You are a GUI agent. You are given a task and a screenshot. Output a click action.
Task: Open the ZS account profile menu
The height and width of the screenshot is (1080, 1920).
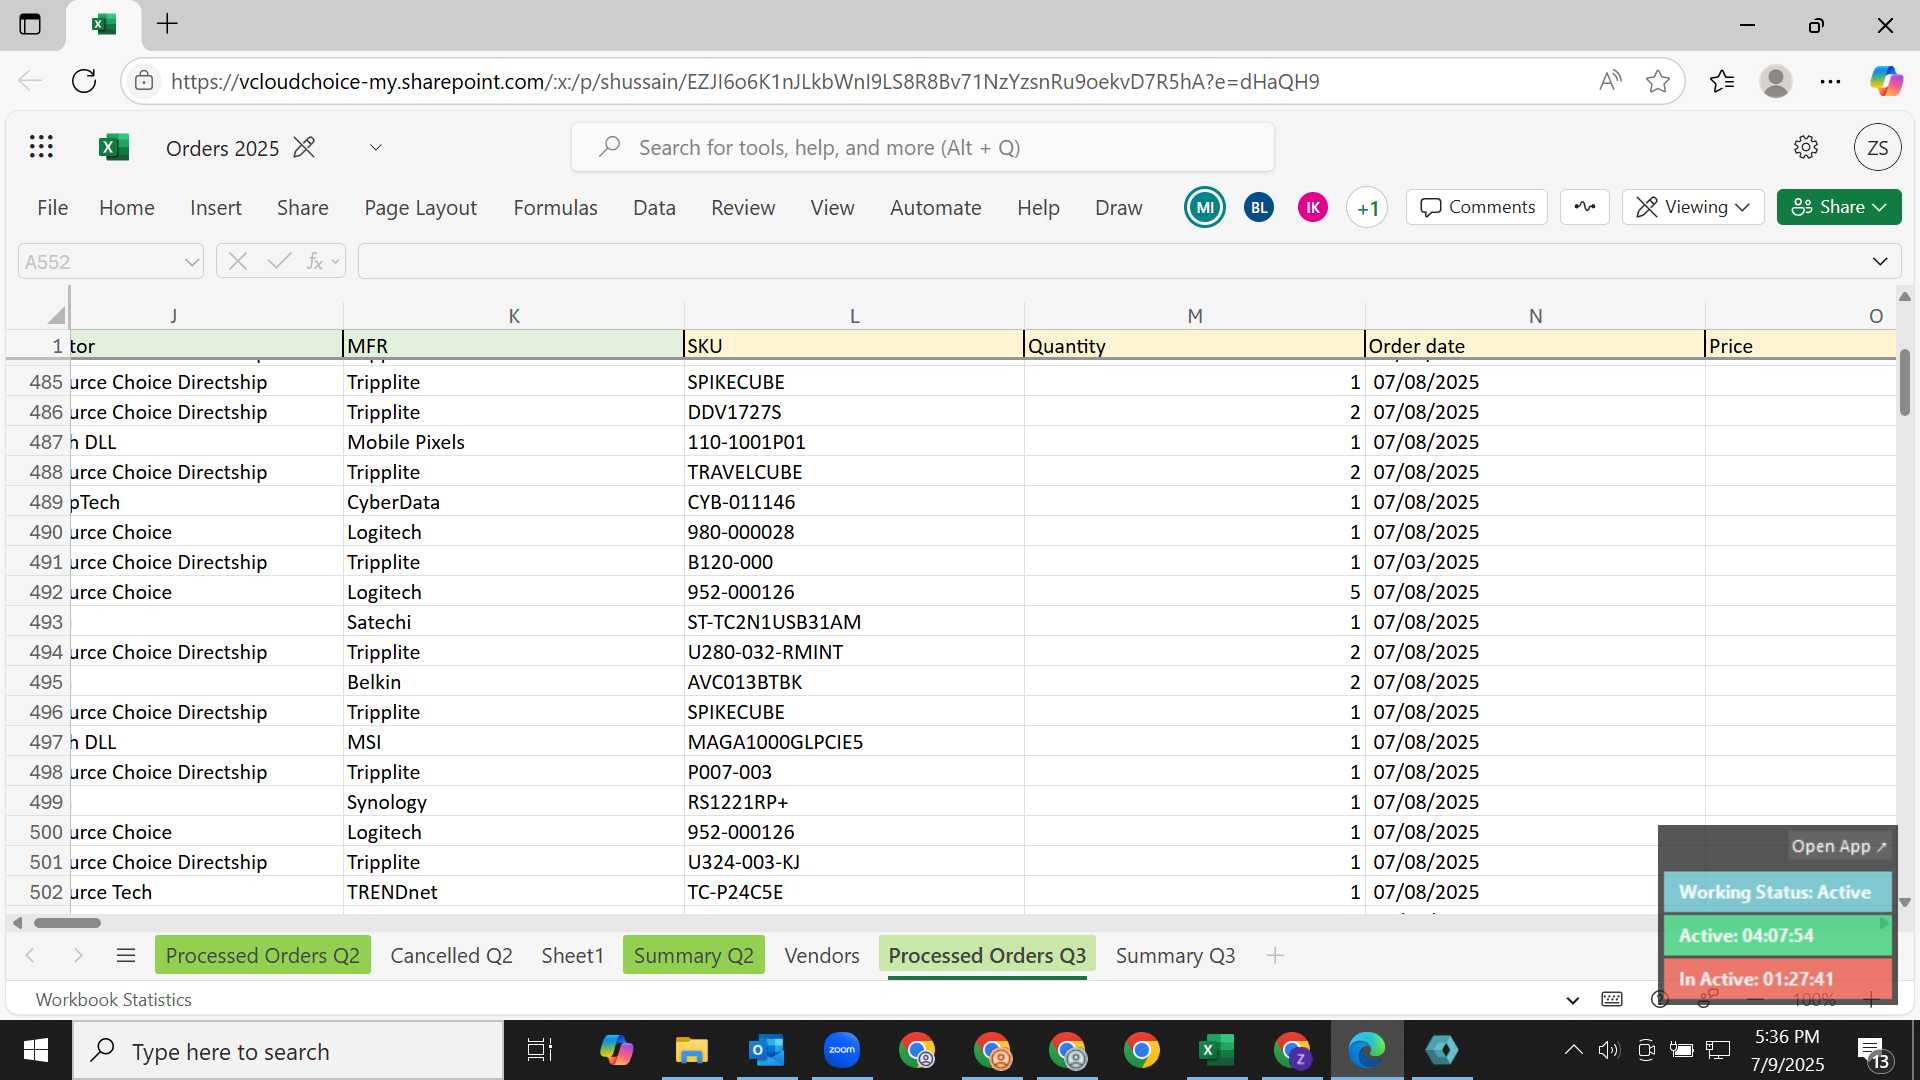1877,147
